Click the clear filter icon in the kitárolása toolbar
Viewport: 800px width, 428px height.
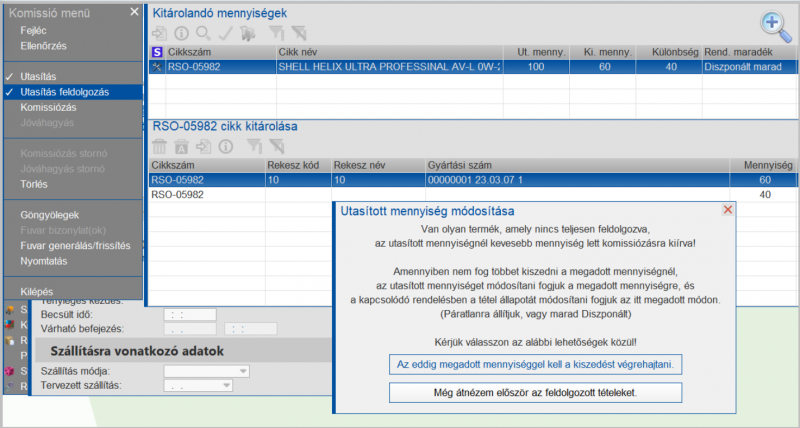pos(277,146)
